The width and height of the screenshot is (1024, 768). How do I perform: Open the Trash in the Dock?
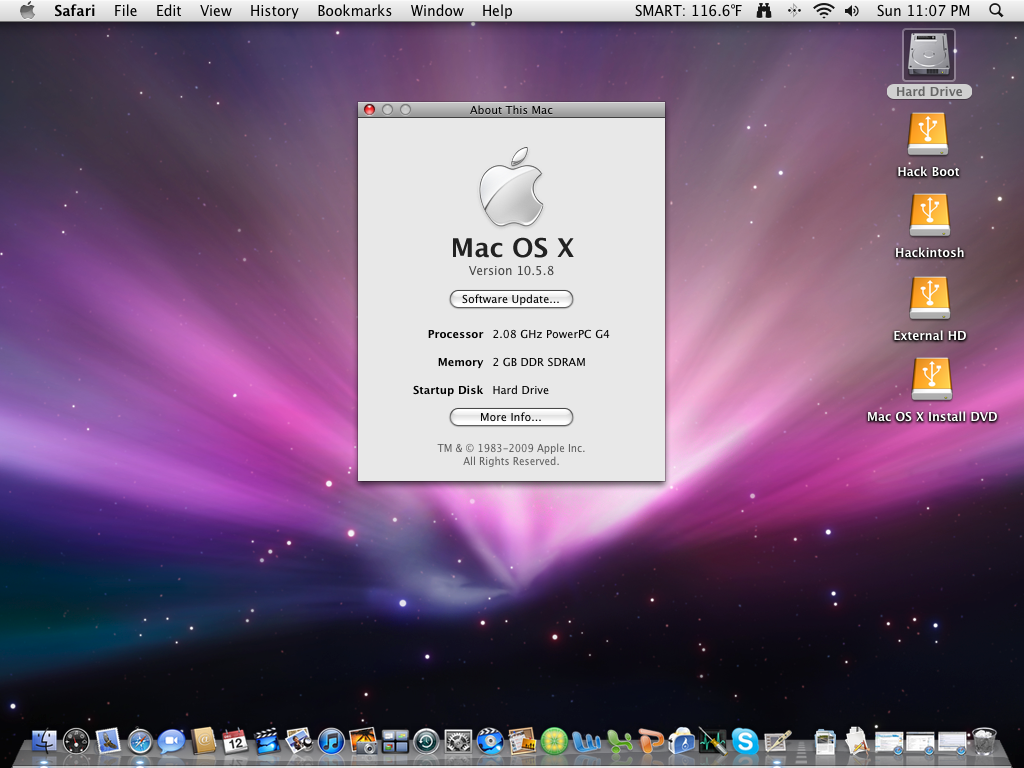point(984,741)
